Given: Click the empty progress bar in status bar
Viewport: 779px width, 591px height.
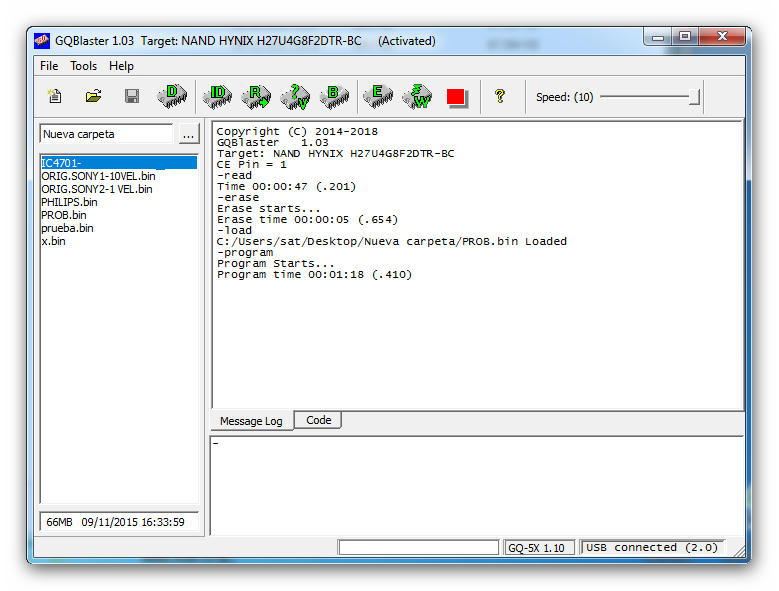Looking at the screenshot, I should point(418,547).
